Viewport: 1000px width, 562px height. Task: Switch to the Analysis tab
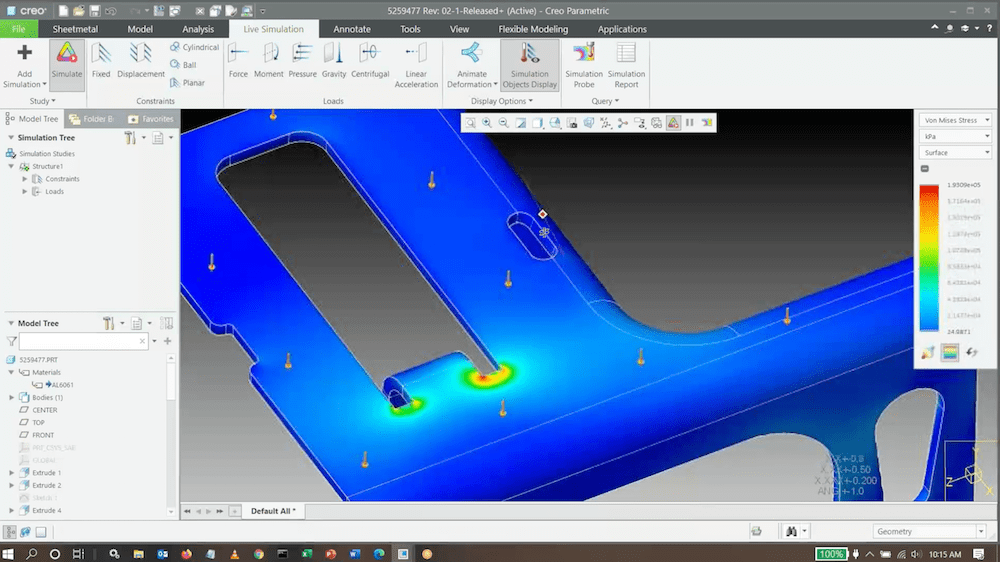[x=198, y=29]
